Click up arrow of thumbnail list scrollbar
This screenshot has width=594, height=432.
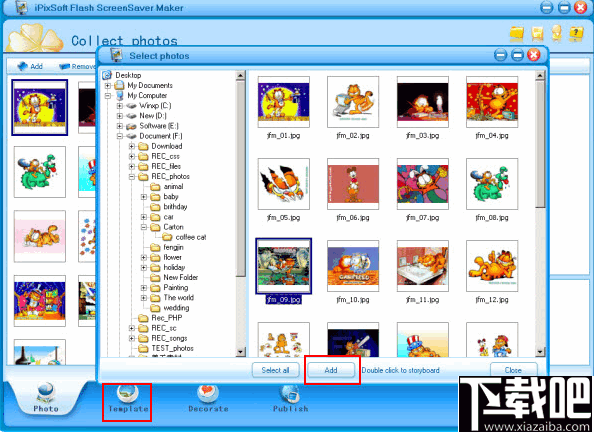(x=540, y=75)
